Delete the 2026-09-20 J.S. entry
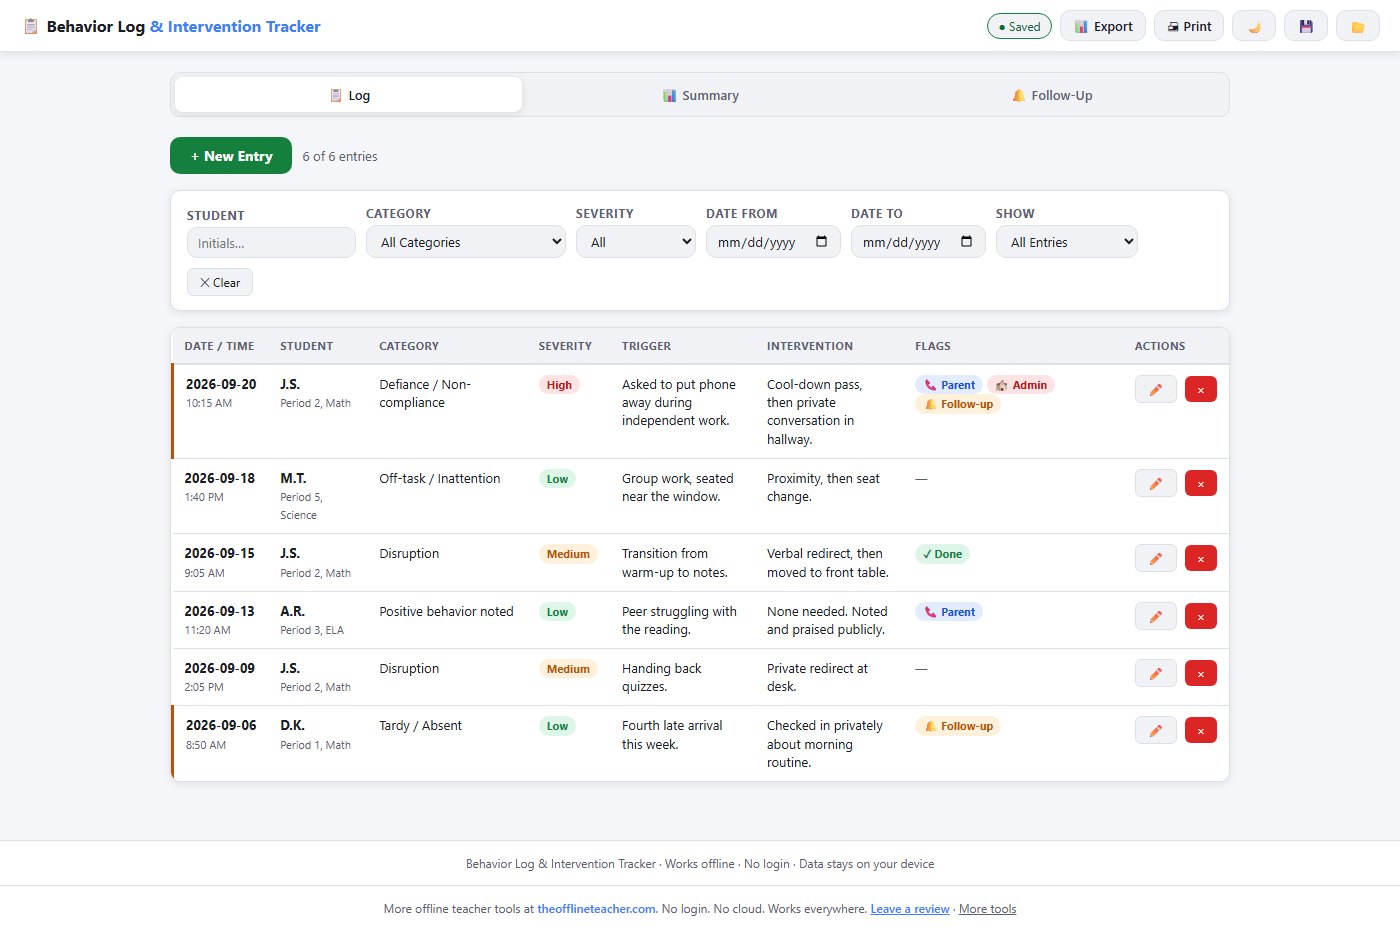1400x930 pixels. (x=1201, y=389)
